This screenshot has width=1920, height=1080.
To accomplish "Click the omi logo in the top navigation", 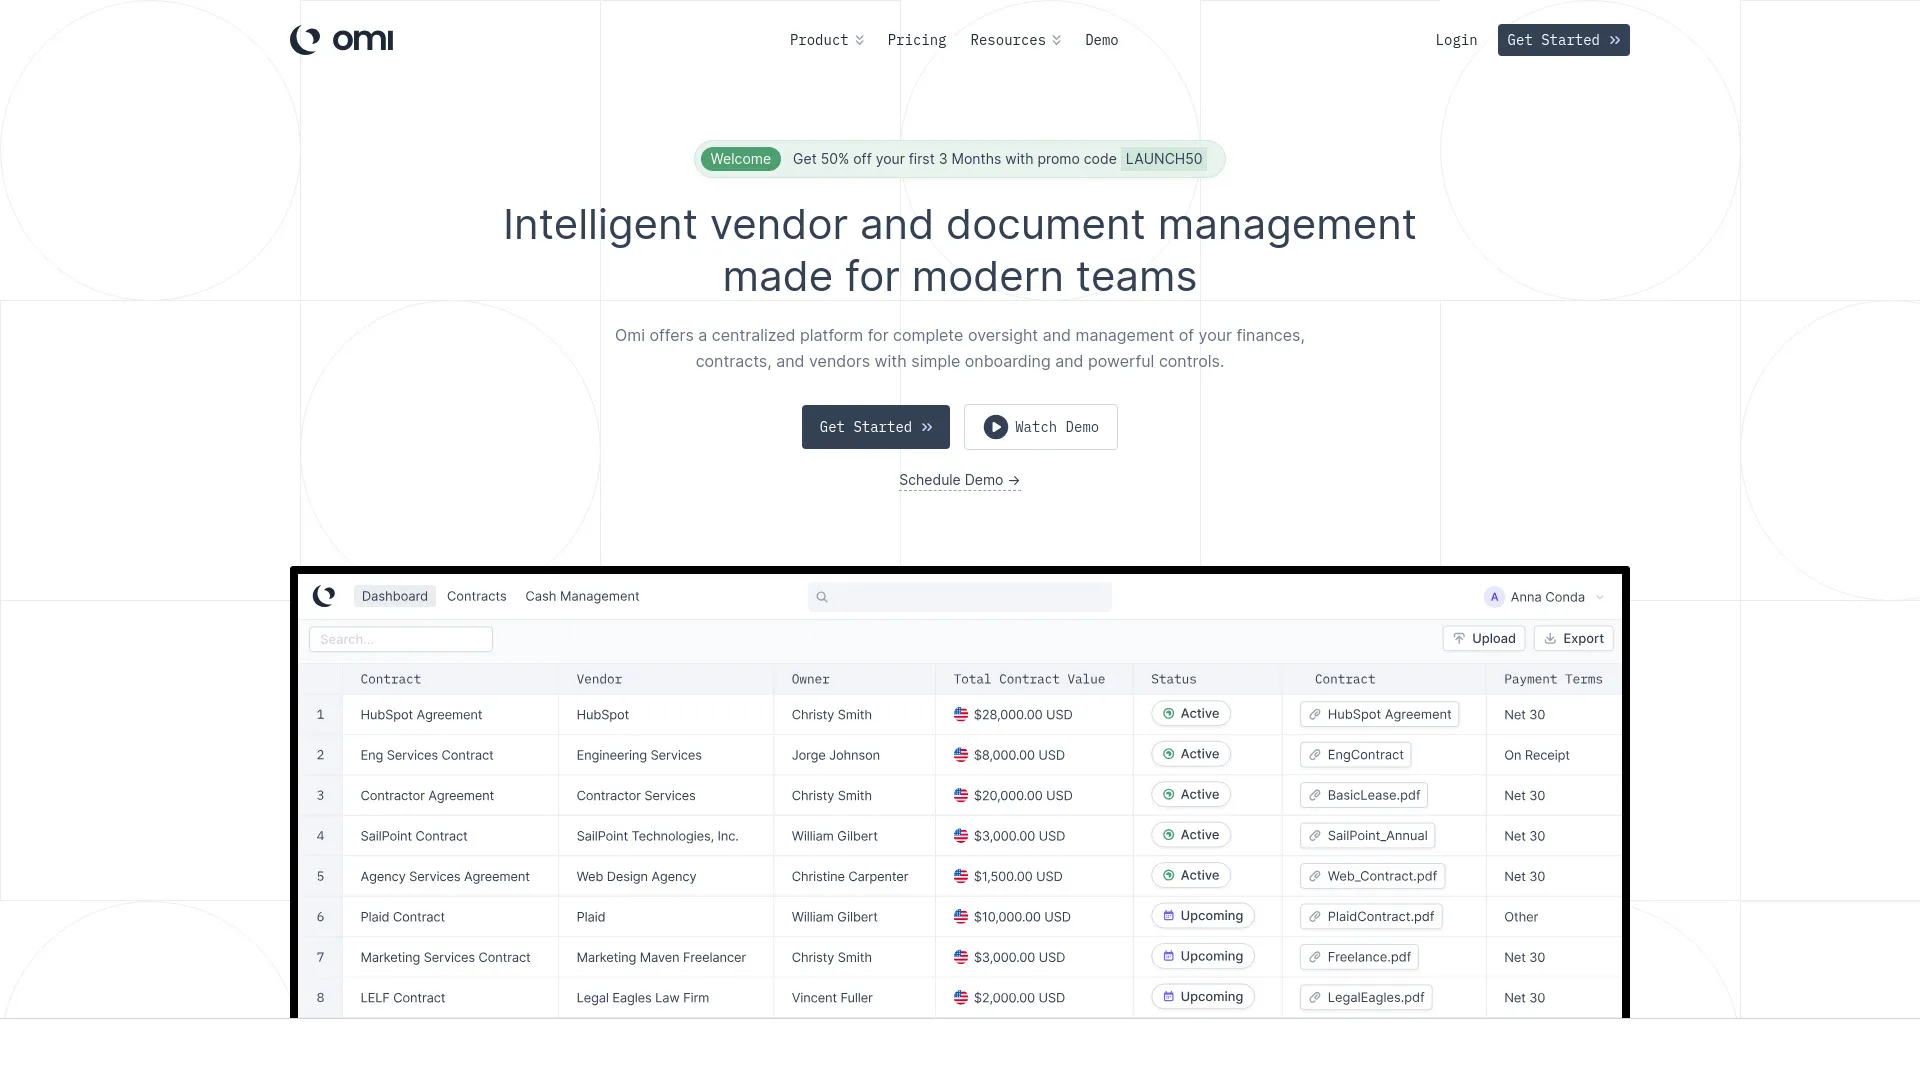I will pos(341,40).
